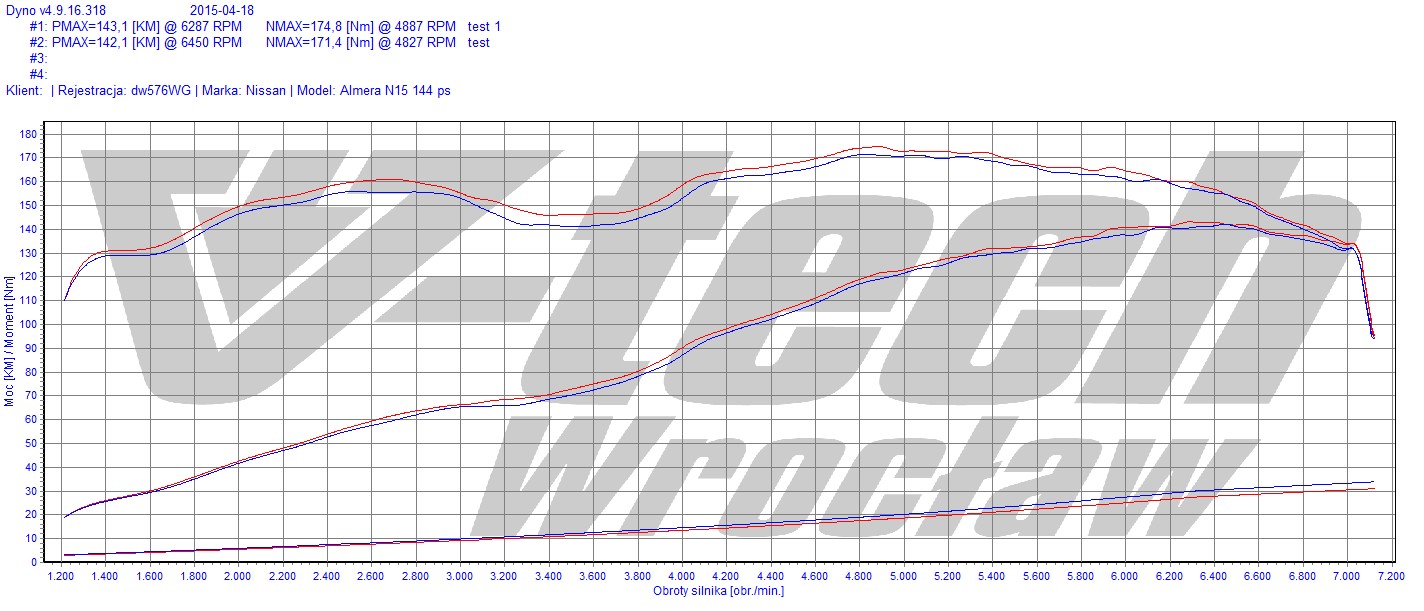Click the 'Obroty silnika' x-axis title
Image resolution: width=1424 pixels, height=611 pixels.
718,591
